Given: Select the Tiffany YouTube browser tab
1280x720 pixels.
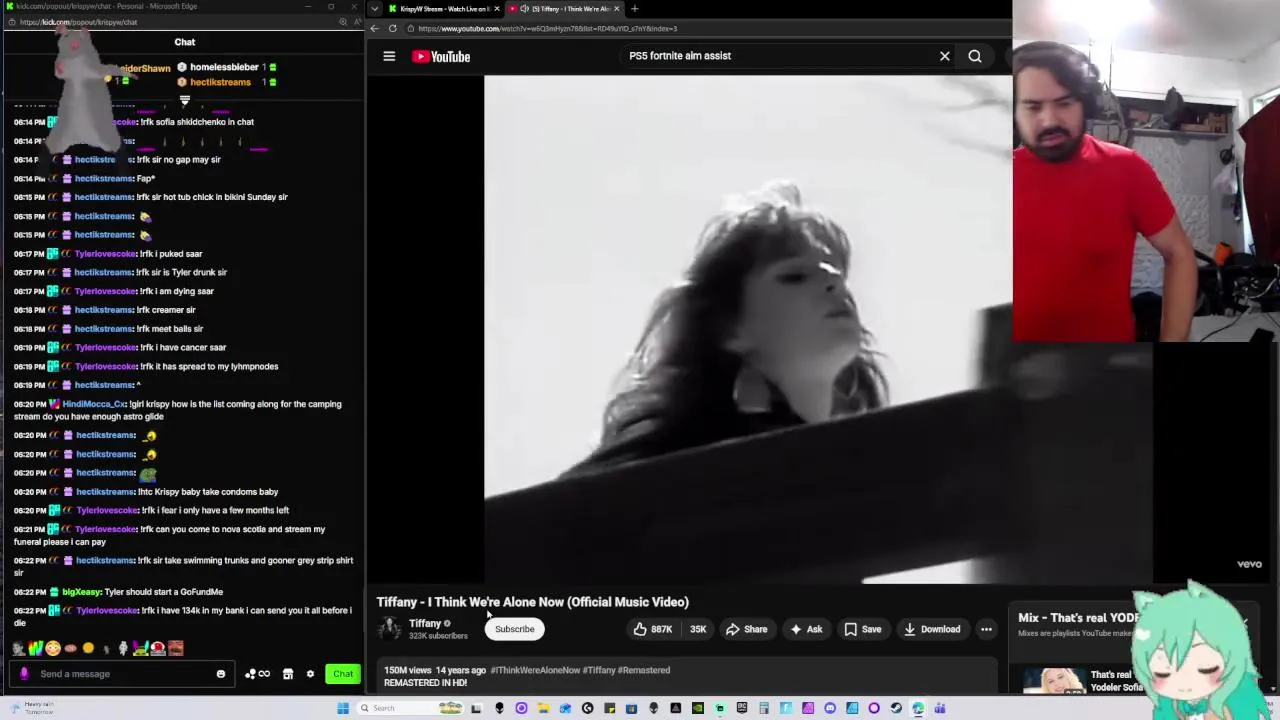Looking at the screenshot, I should [565, 9].
